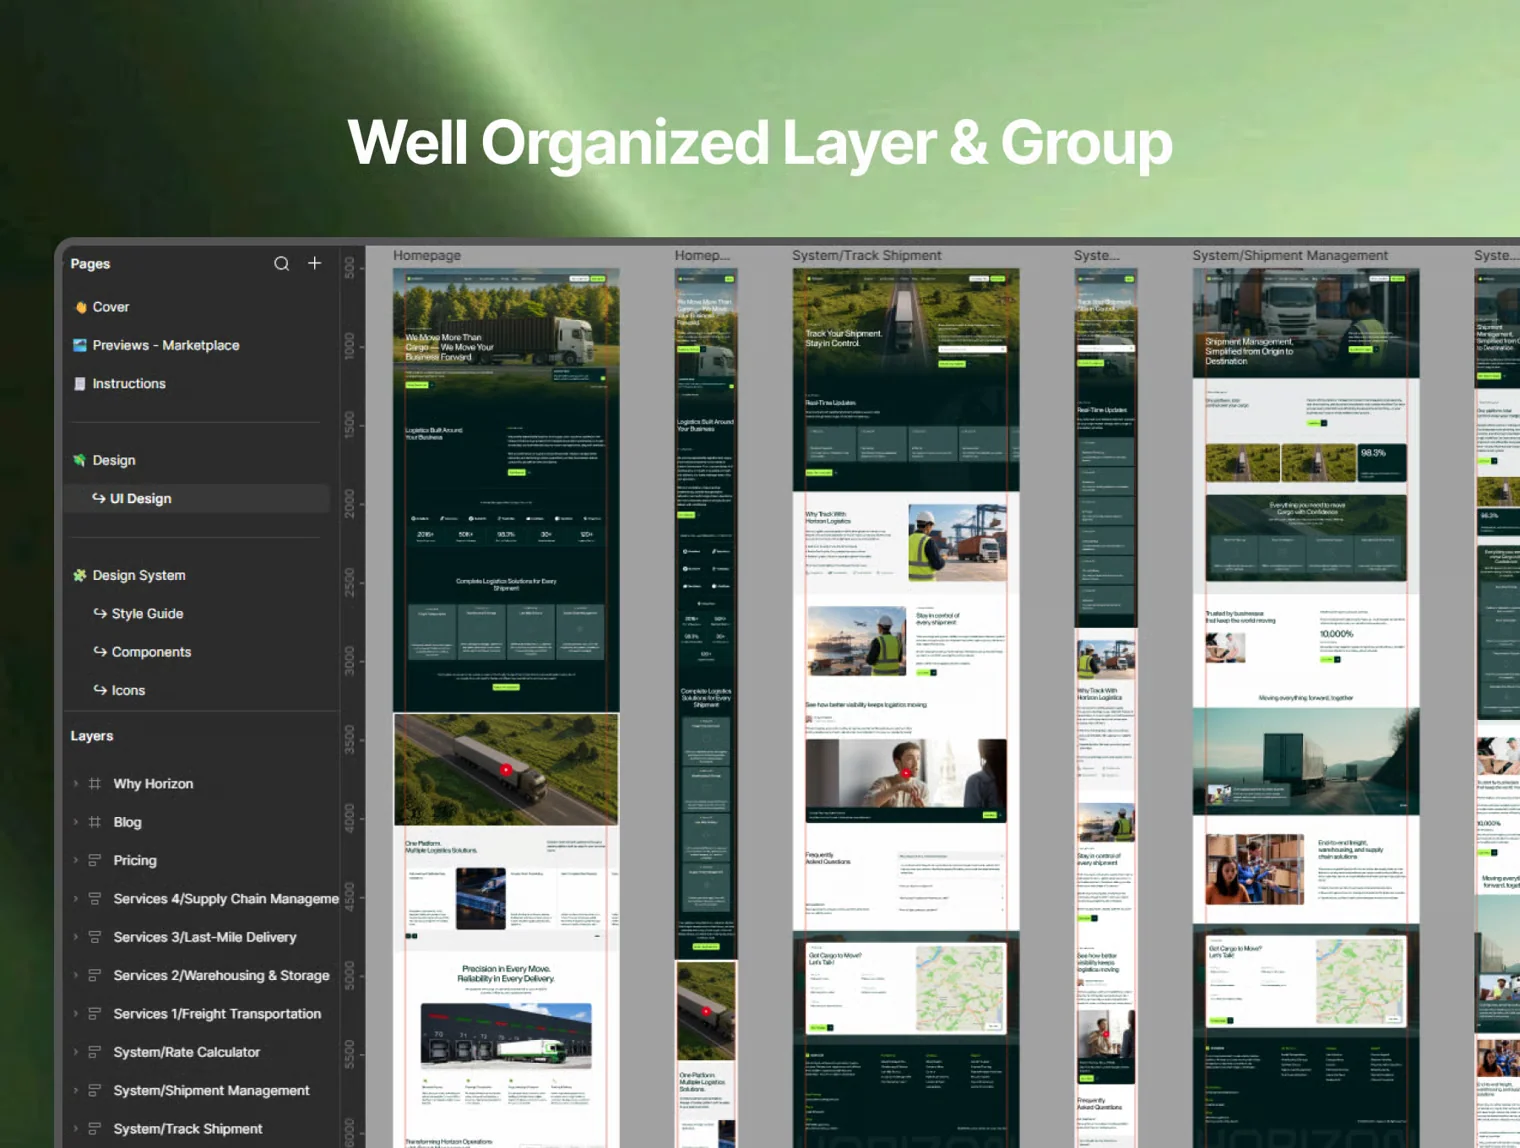Click the arrow icon beside Icons page
The width and height of the screenshot is (1520, 1148).
100,690
